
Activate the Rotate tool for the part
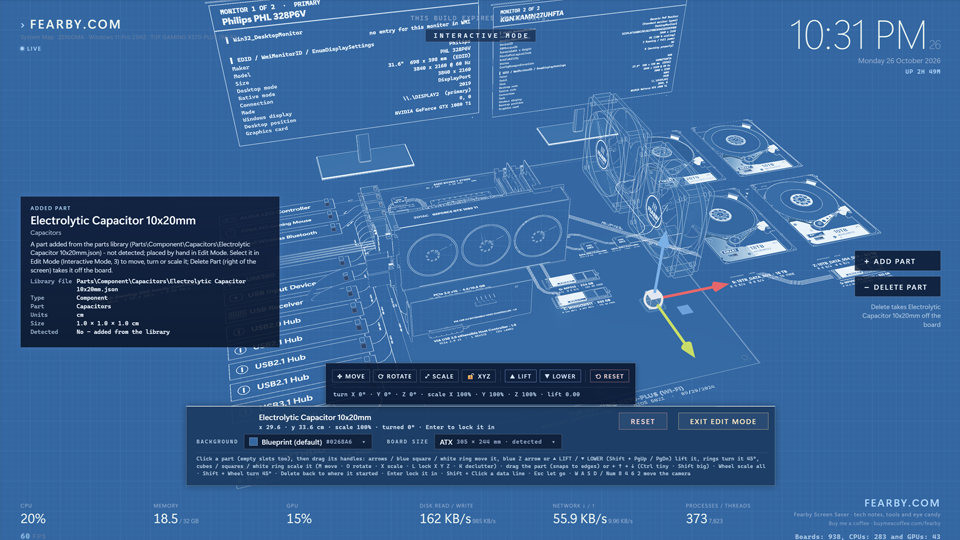point(395,377)
